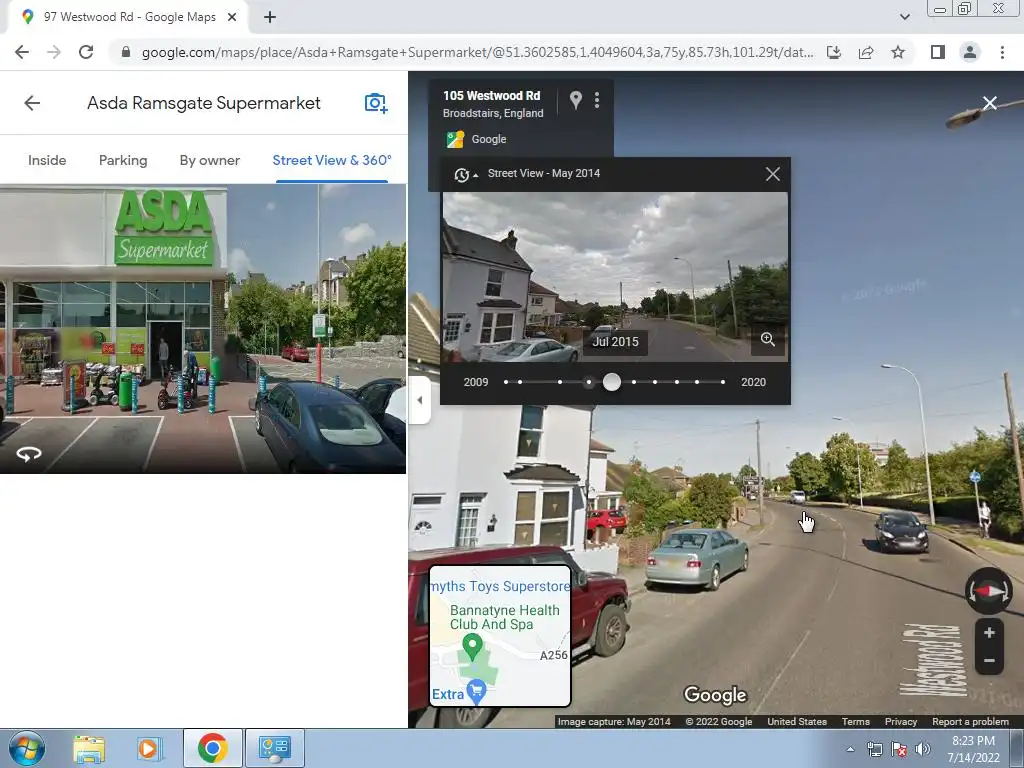The height and width of the screenshot is (768, 1024).
Task: Open Jul 2015 street view preview image
Action: coord(615,277)
